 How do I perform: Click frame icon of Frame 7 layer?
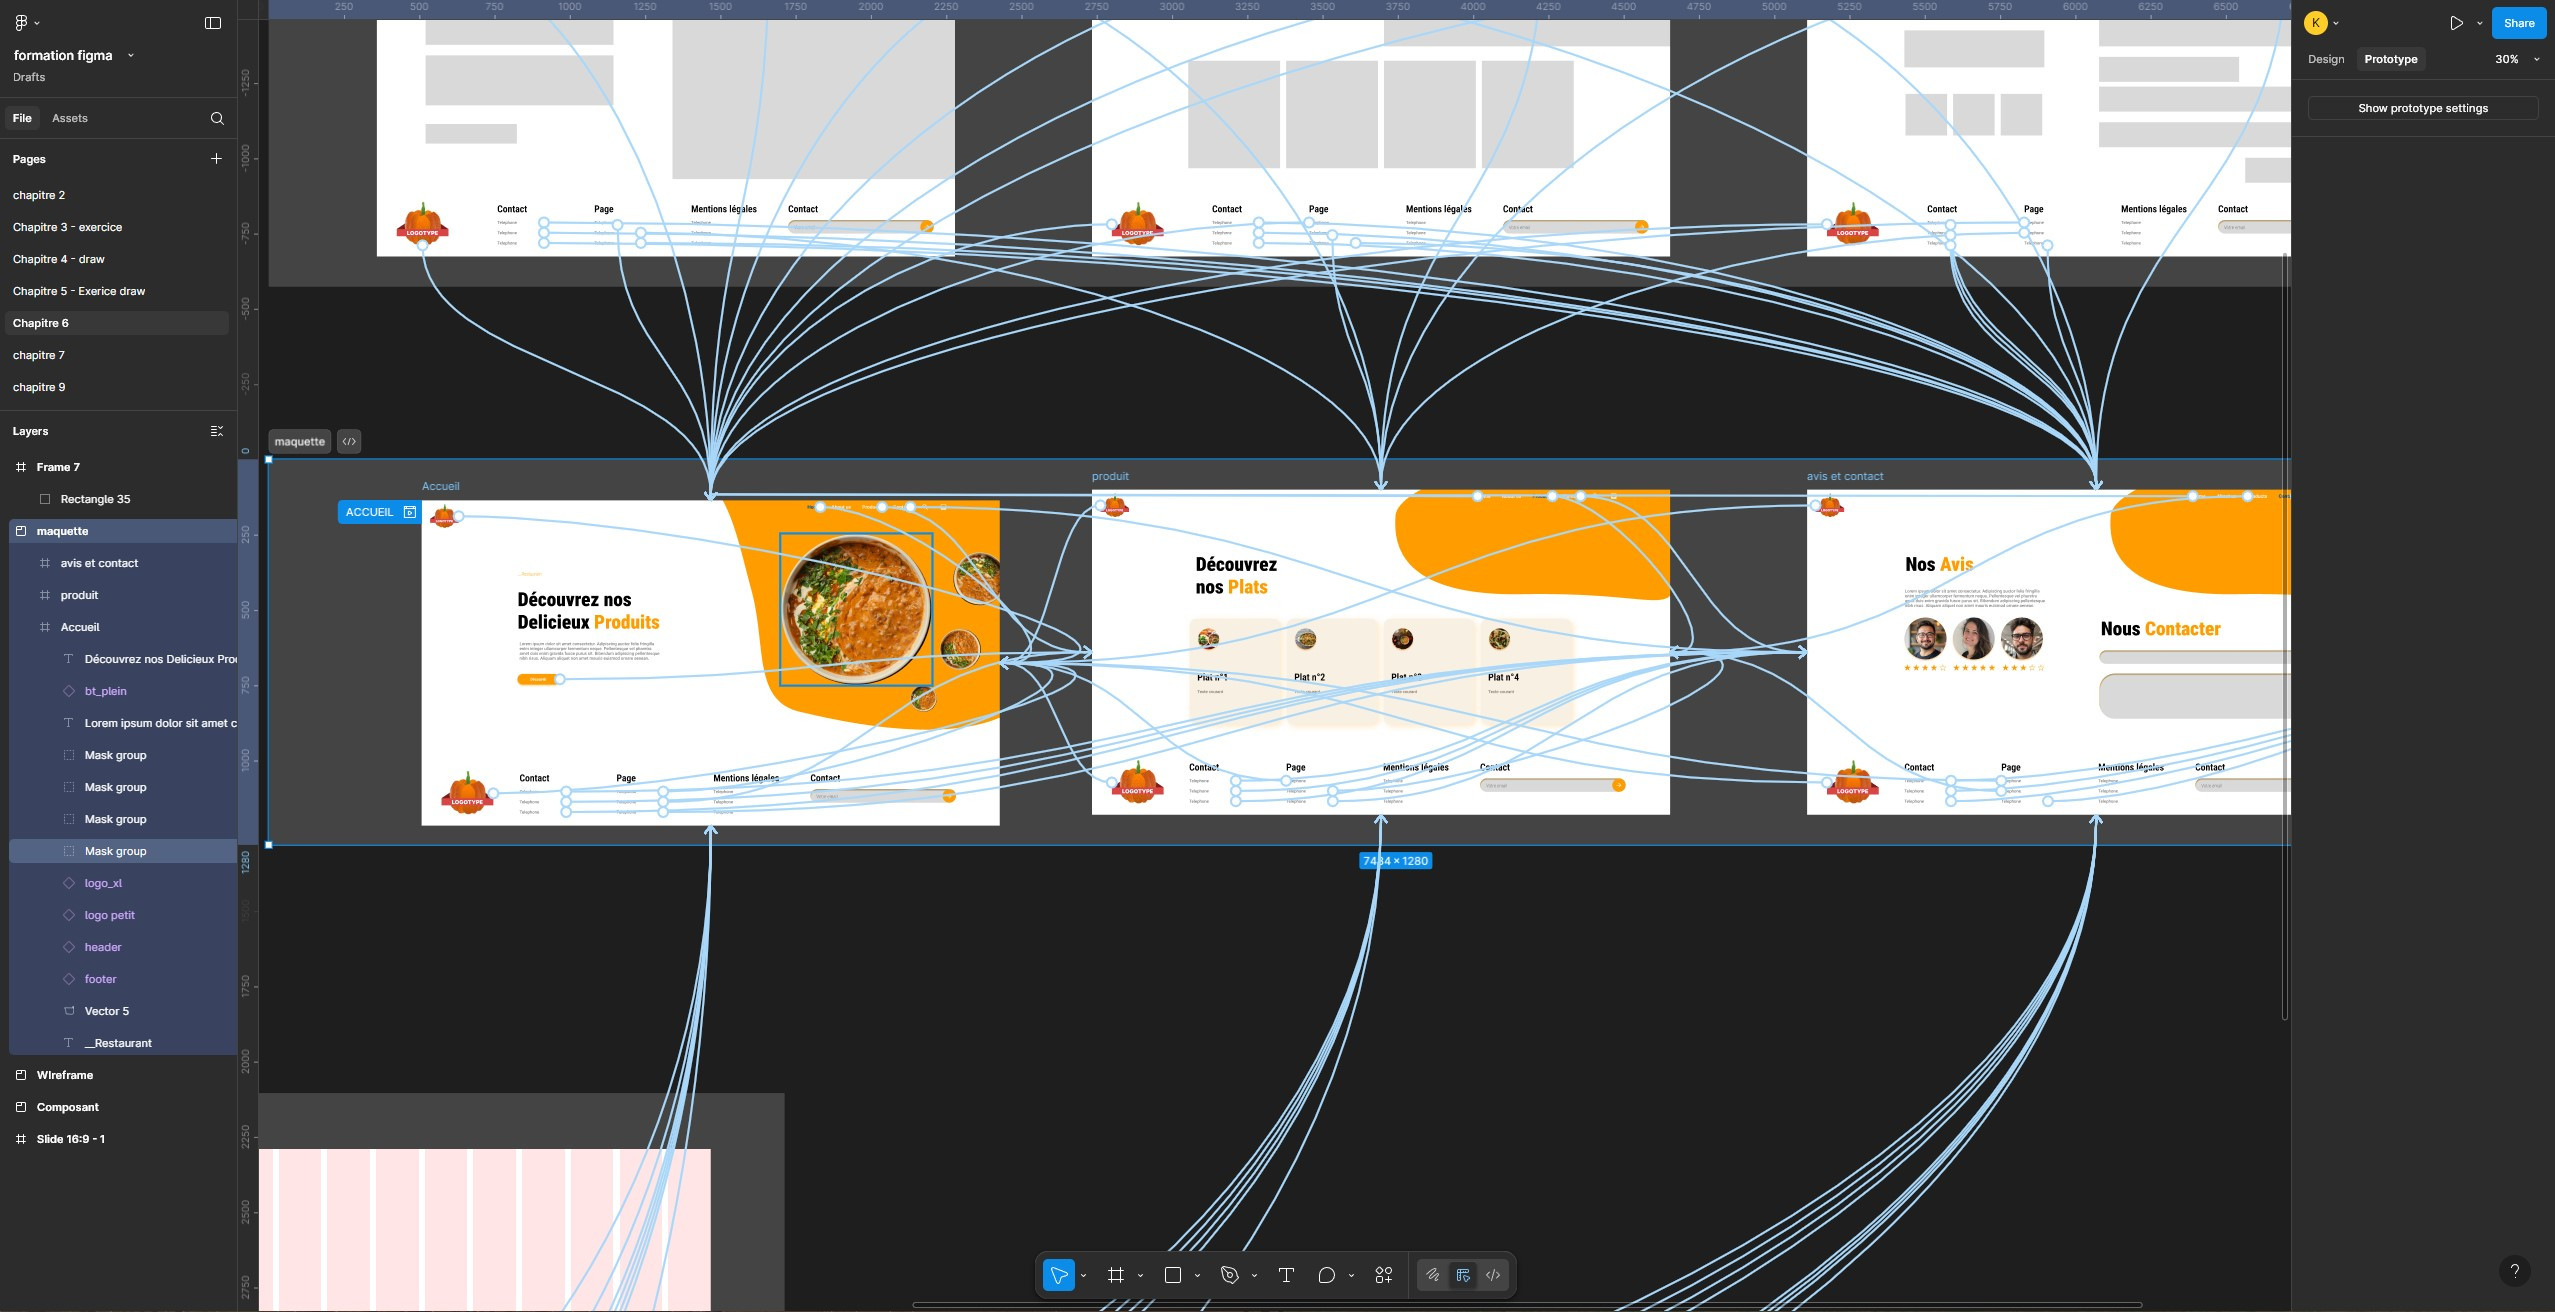[21, 467]
